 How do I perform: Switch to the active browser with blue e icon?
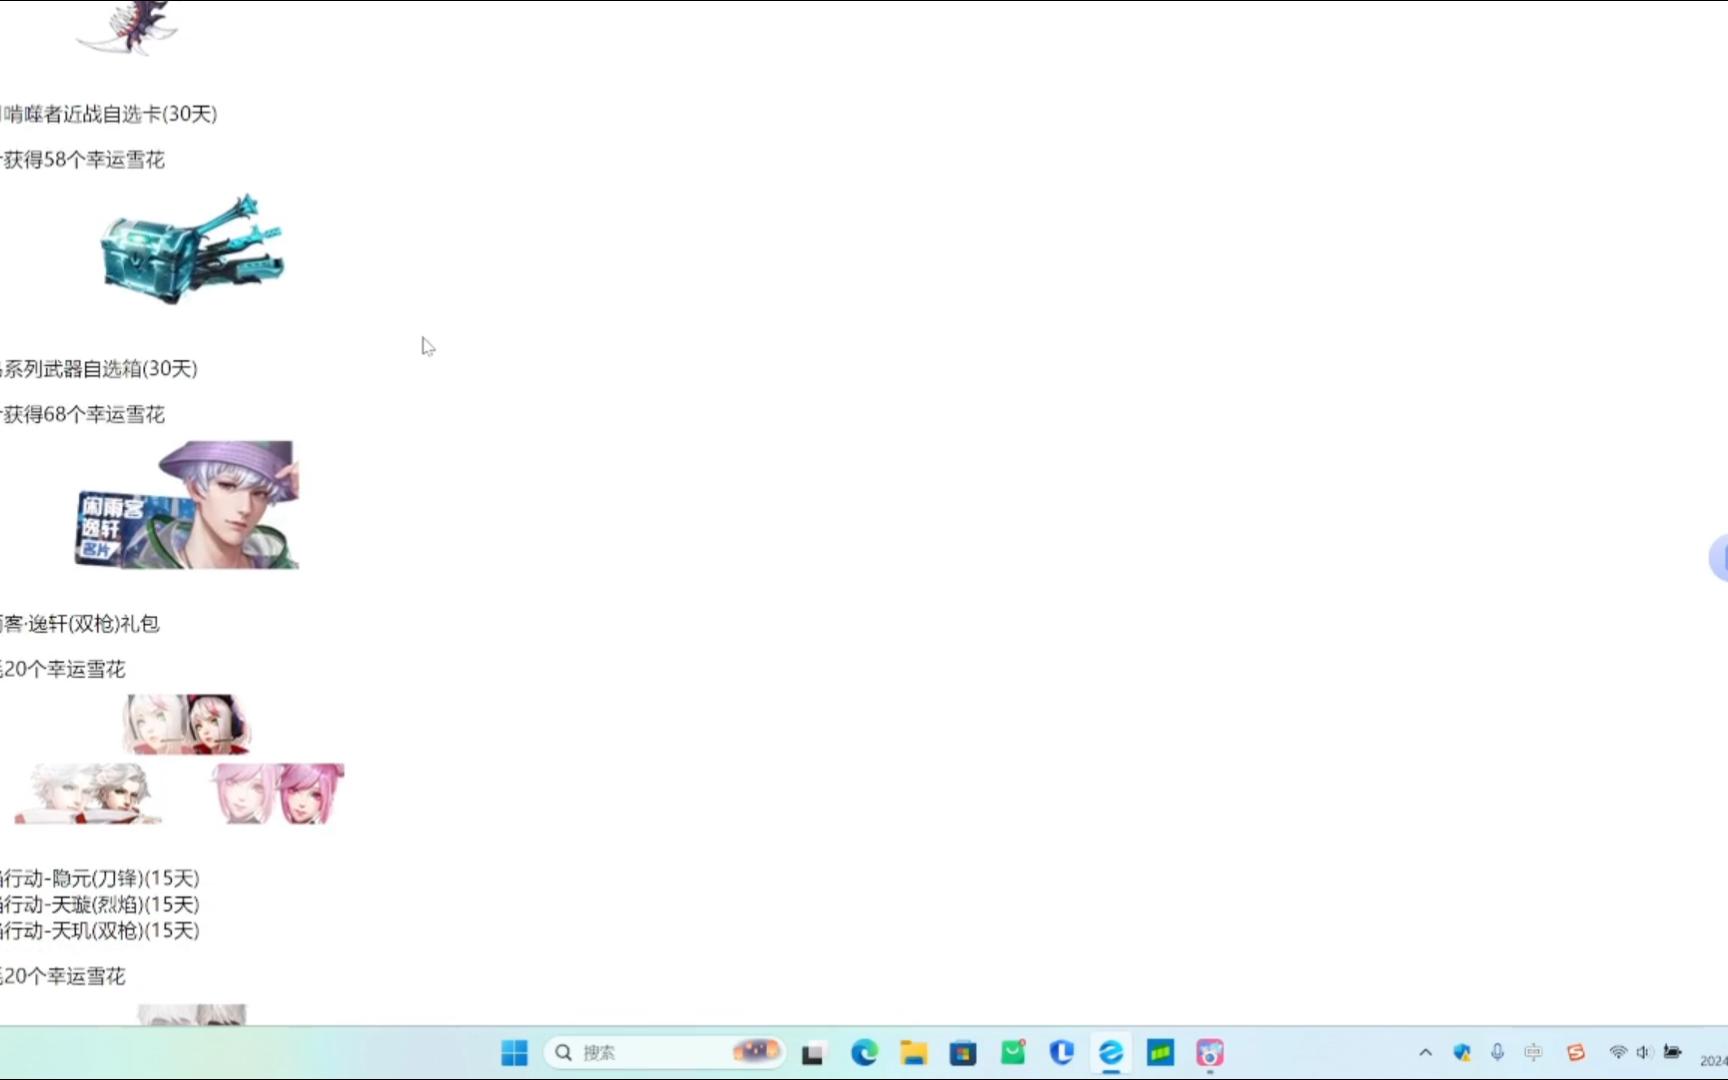tap(1111, 1052)
